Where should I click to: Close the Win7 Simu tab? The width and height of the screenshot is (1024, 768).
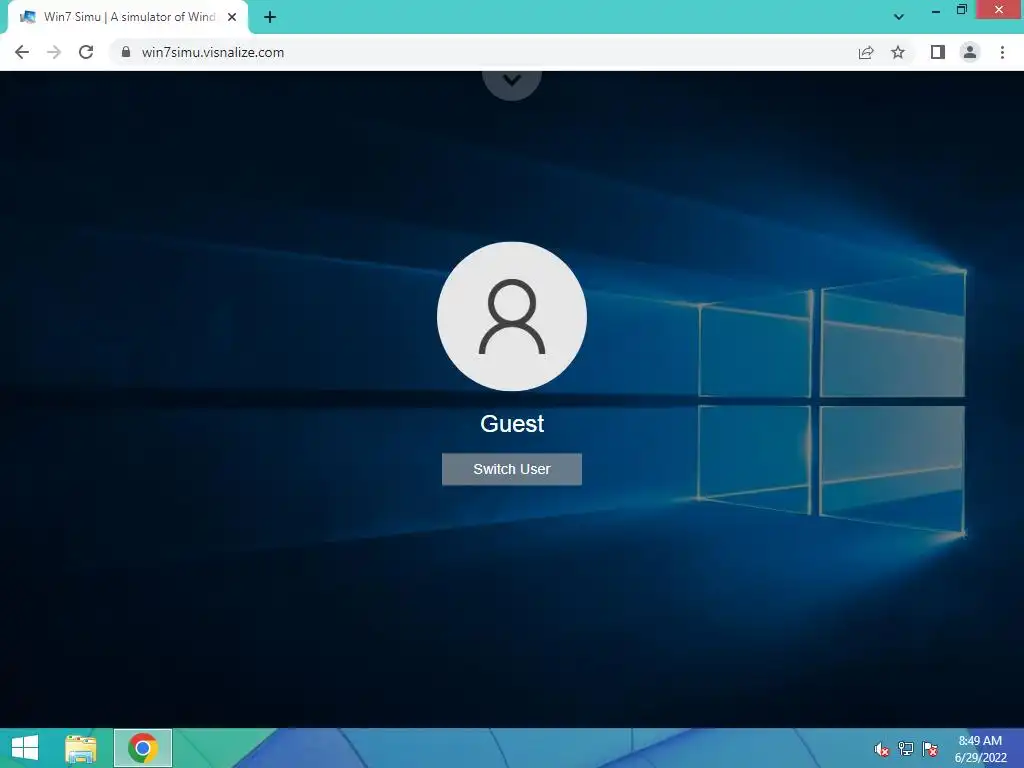click(x=232, y=17)
